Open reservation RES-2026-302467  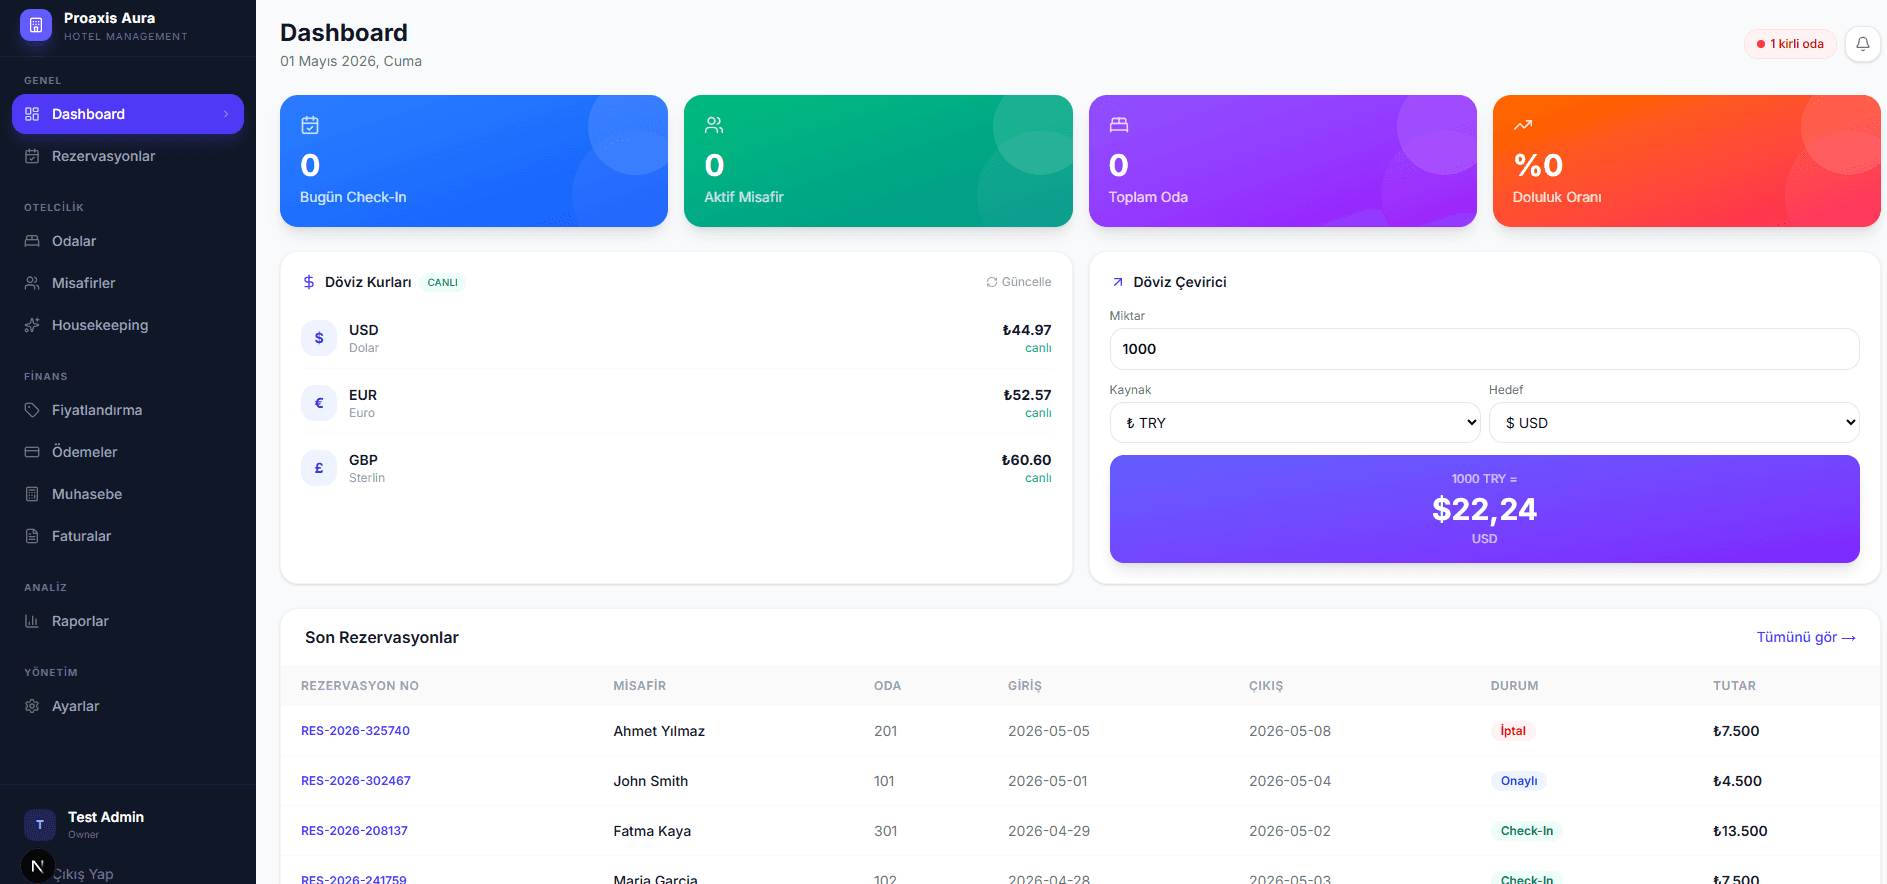pos(356,781)
